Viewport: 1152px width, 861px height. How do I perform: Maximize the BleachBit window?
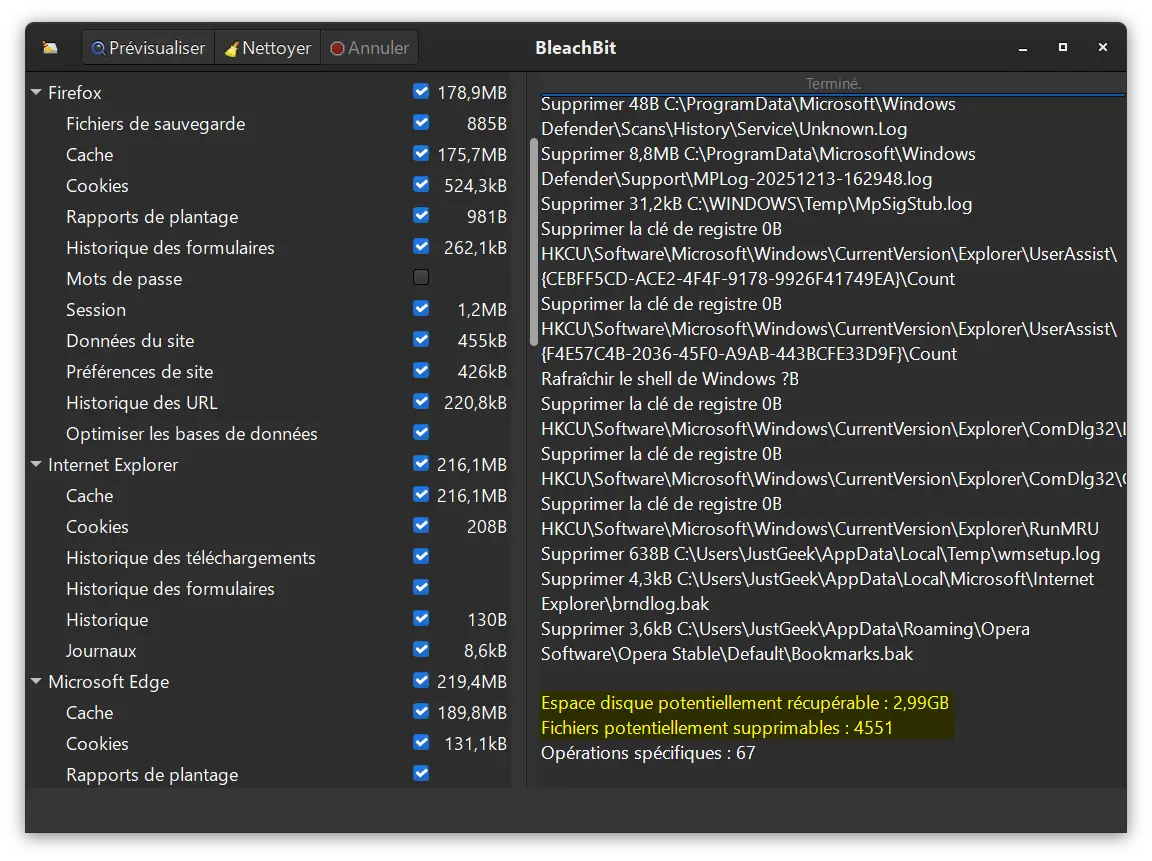1062,47
